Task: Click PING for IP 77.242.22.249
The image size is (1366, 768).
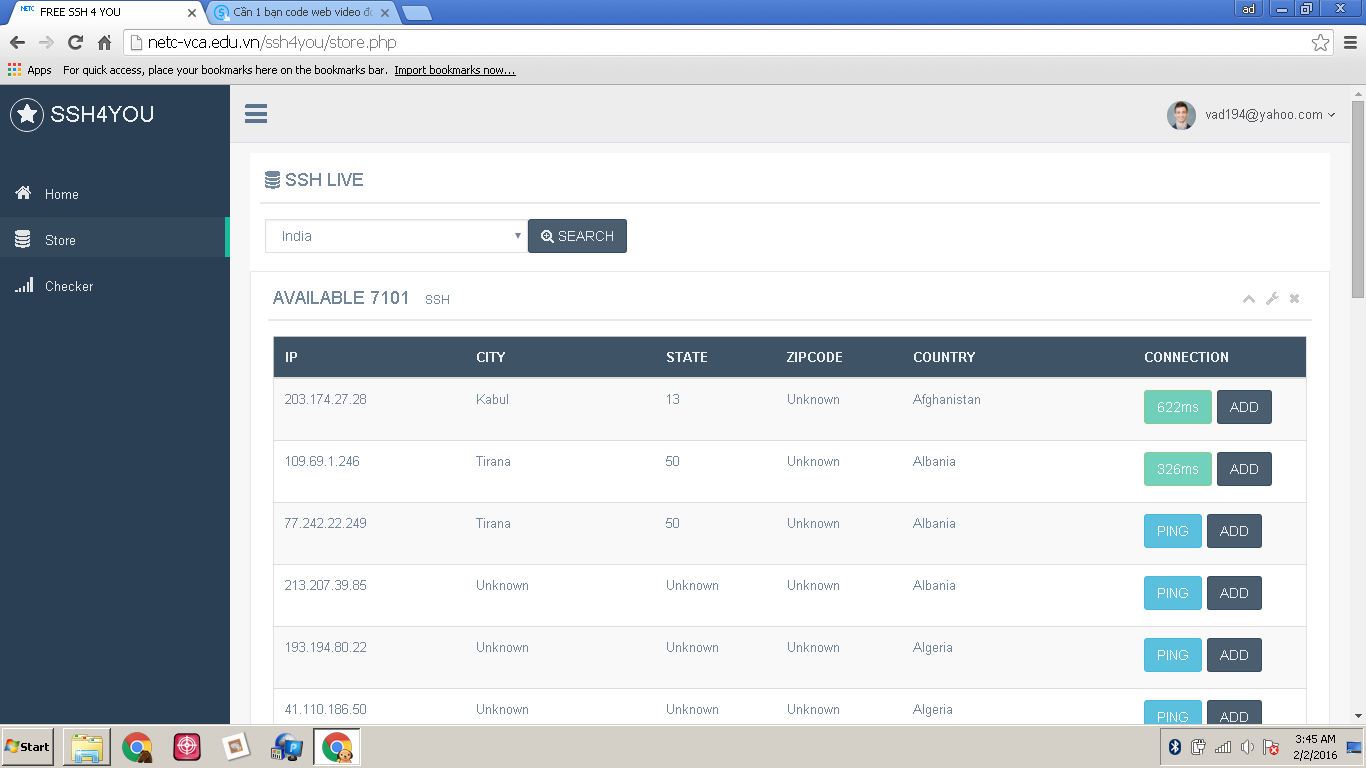Action: point(1172,531)
